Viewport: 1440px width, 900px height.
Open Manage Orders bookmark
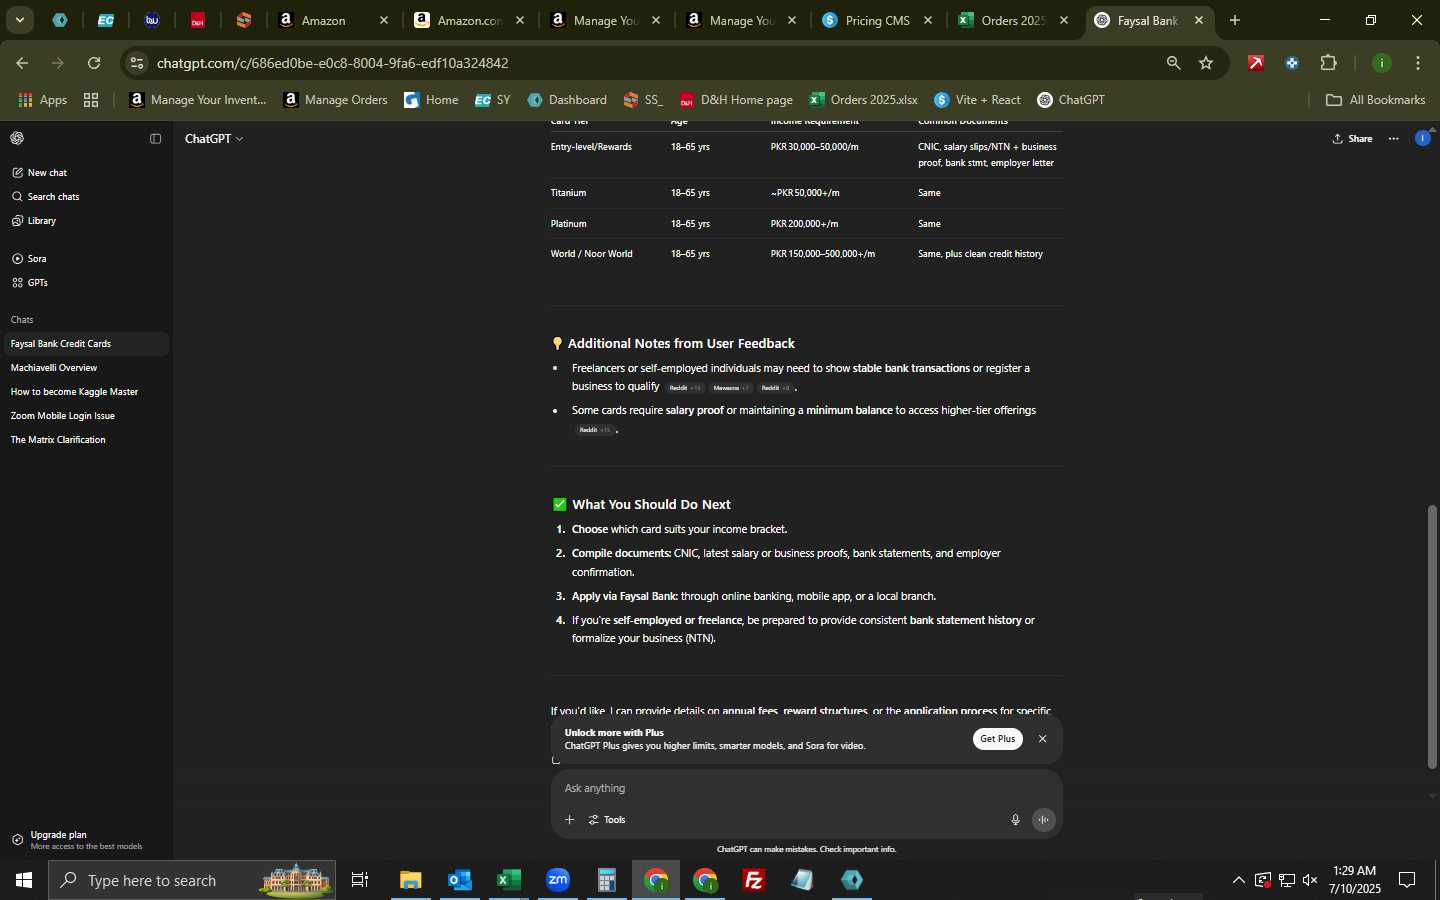coord(335,100)
